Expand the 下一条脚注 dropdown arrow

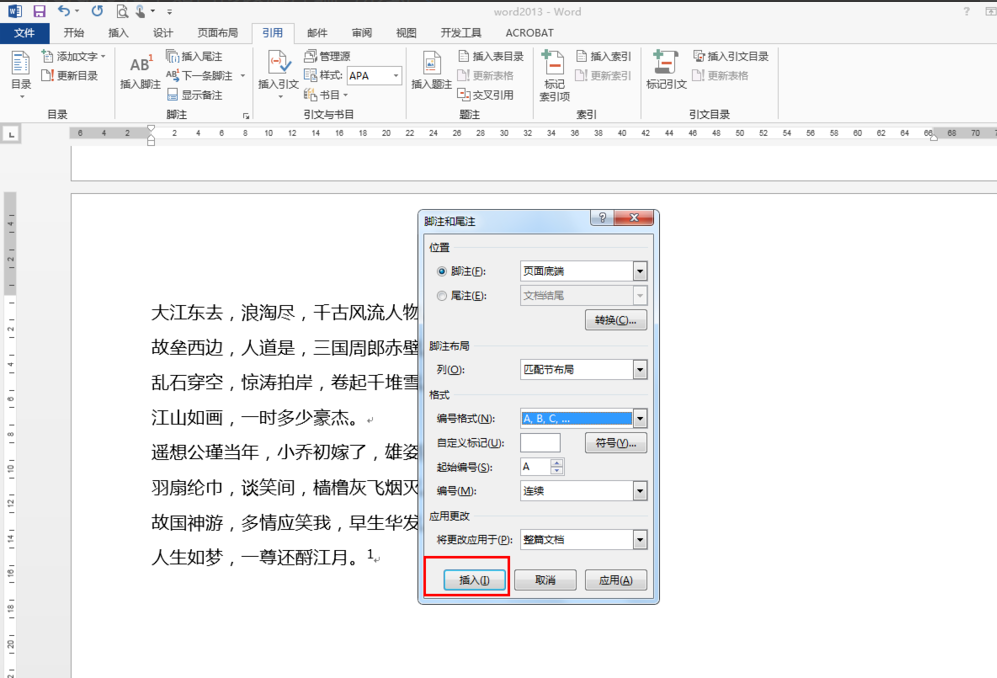[x=243, y=76]
